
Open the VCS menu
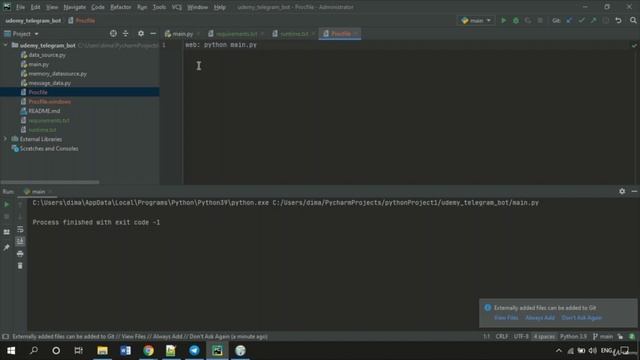coord(176,7)
